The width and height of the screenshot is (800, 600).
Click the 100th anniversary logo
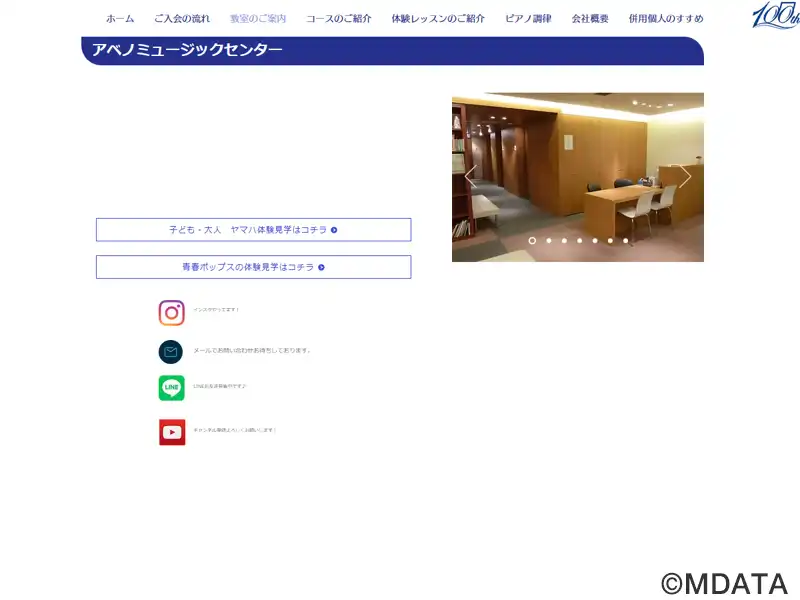[x=776, y=15]
